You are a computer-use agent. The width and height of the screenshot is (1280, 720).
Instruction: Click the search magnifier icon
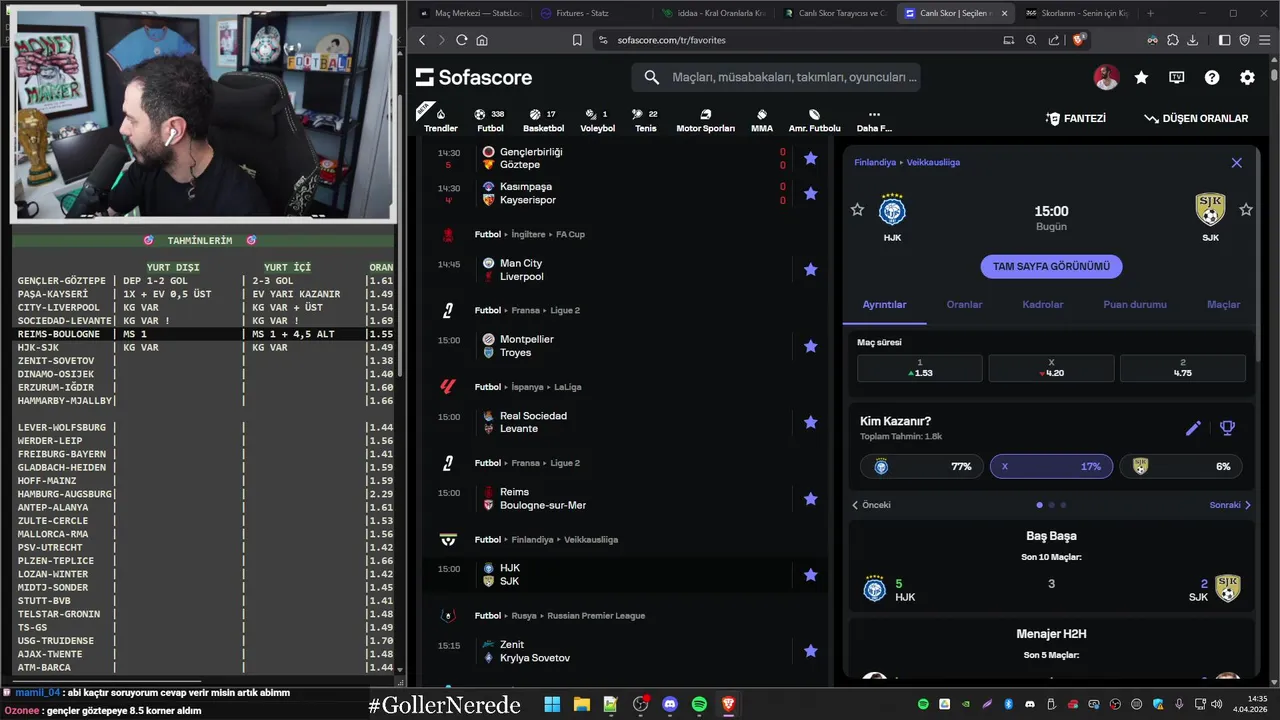pyautogui.click(x=652, y=77)
